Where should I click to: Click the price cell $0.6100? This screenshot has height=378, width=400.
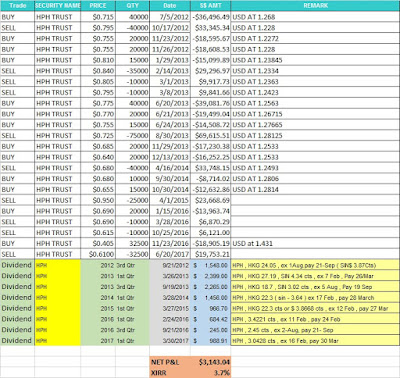98,254
